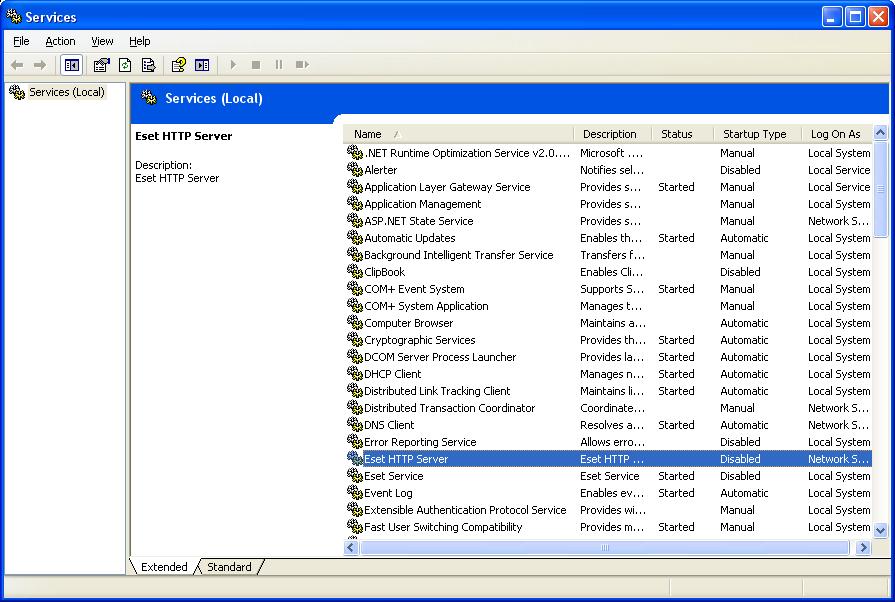
Task: Click the gear icon beside Event Log
Action: [x=355, y=493]
